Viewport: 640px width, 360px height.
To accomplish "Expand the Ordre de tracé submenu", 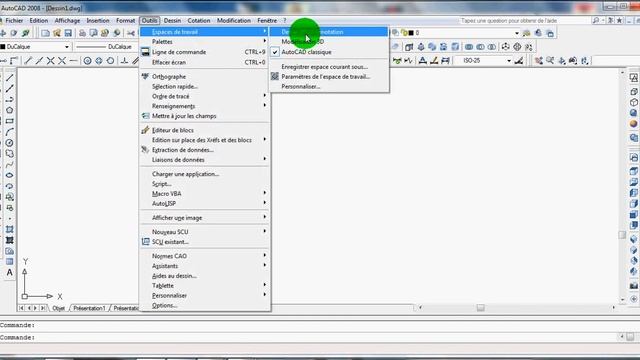I will pyautogui.click(x=204, y=96).
